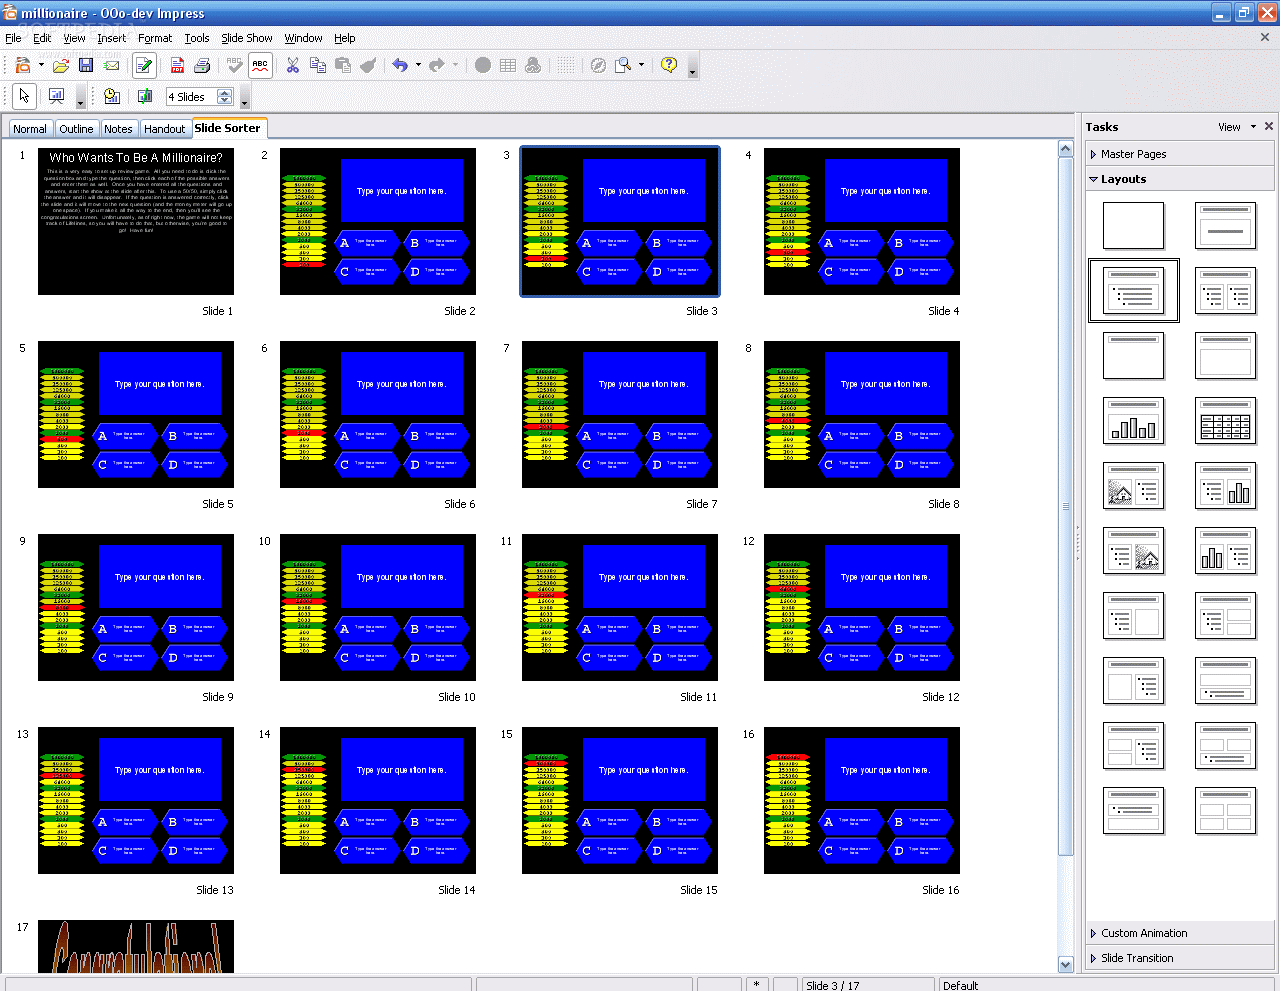Close the Tasks pane
This screenshot has height=991, width=1280.
coord(1269,126)
